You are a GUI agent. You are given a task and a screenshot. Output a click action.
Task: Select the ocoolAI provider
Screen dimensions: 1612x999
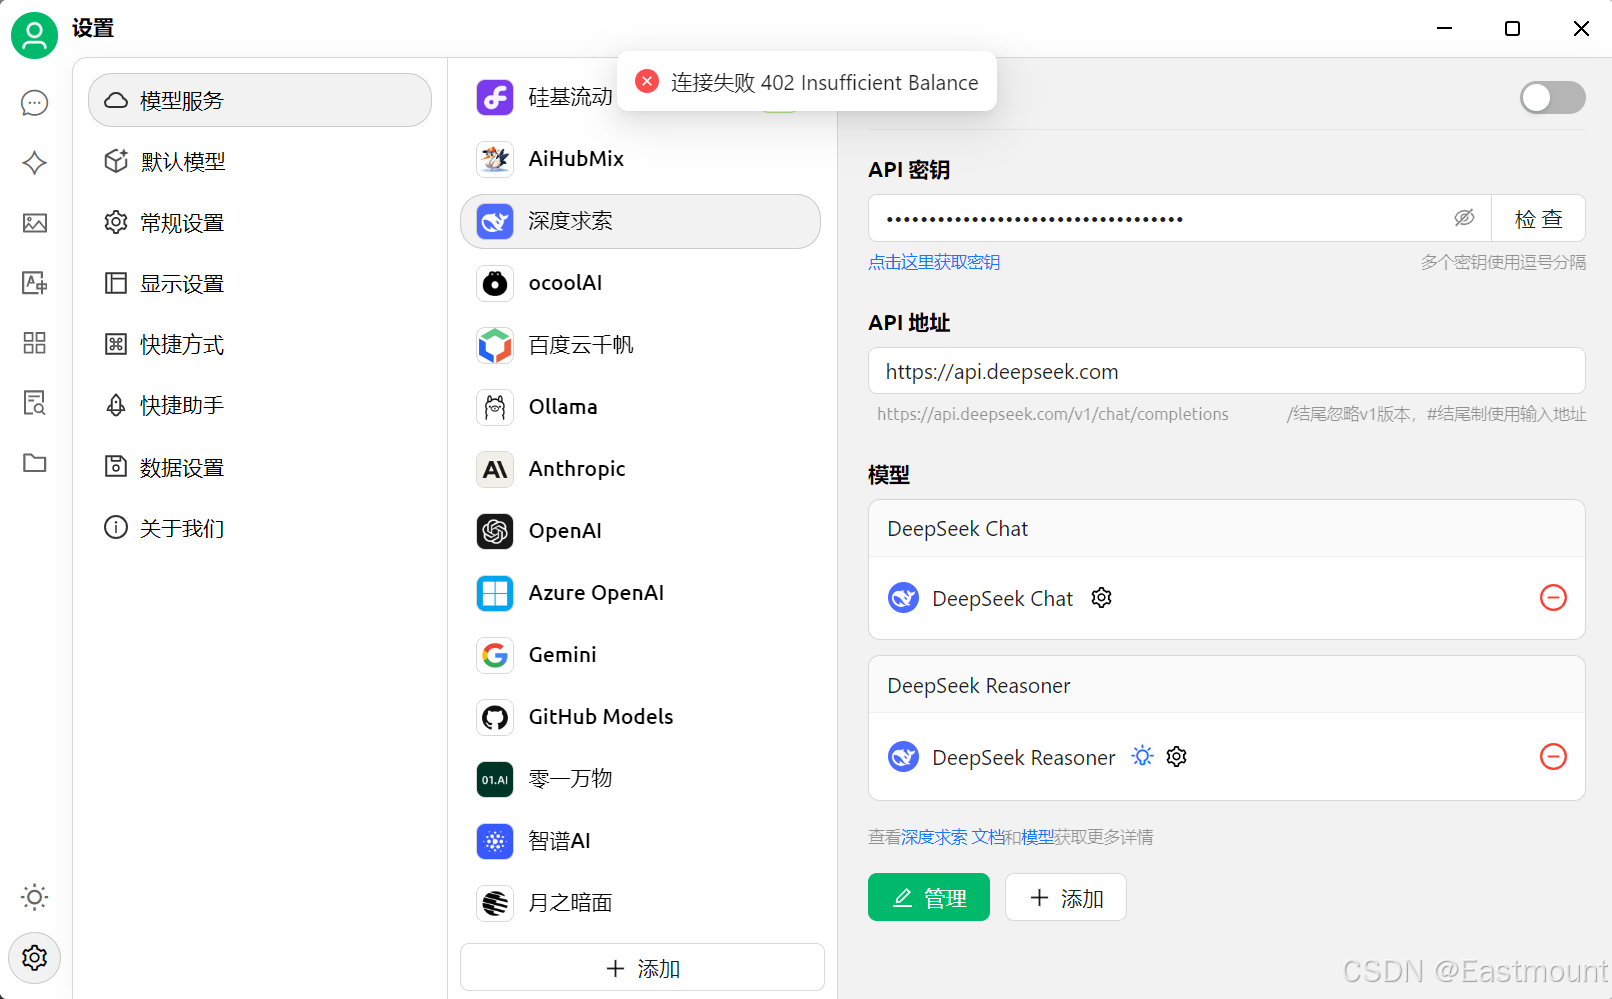coord(640,283)
